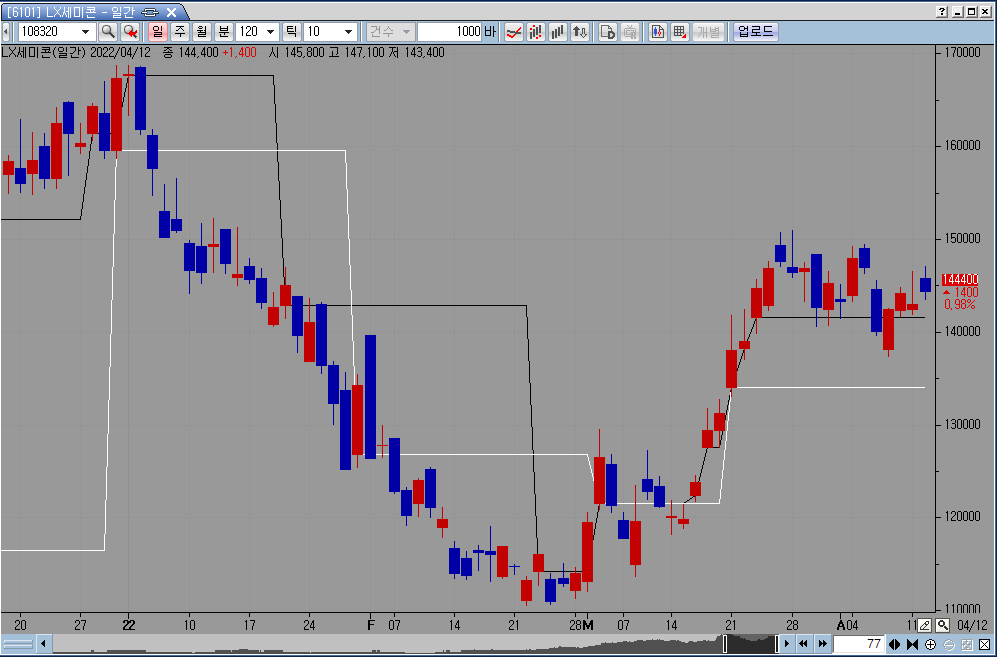Viewport: 997px width, 657px height.
Task: Expand the stock code 108320 dropdown
Action: 85,31
